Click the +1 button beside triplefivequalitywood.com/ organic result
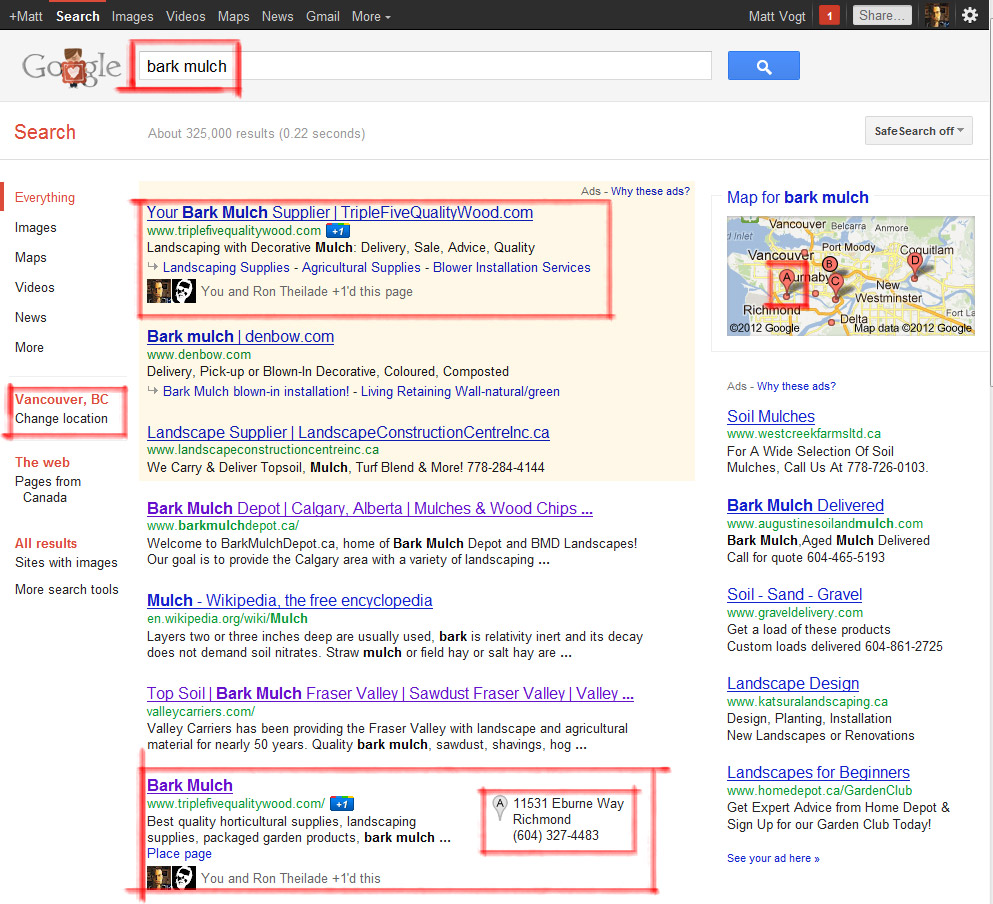 342,804
